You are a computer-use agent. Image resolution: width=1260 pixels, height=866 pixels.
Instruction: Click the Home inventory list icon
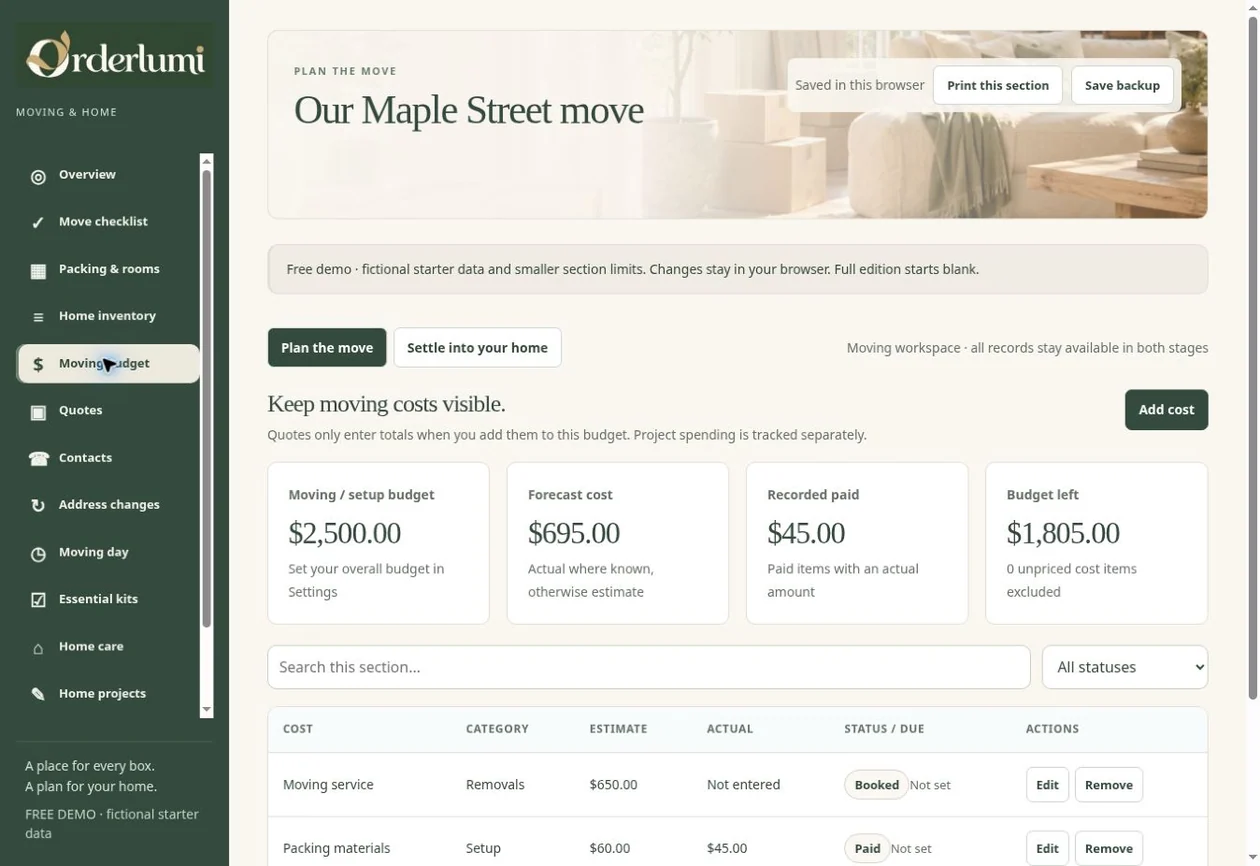(38, 318)
